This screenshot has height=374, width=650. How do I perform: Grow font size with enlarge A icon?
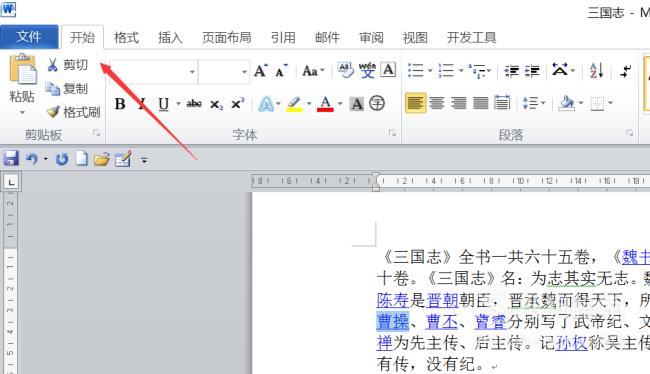click(261, 70)
